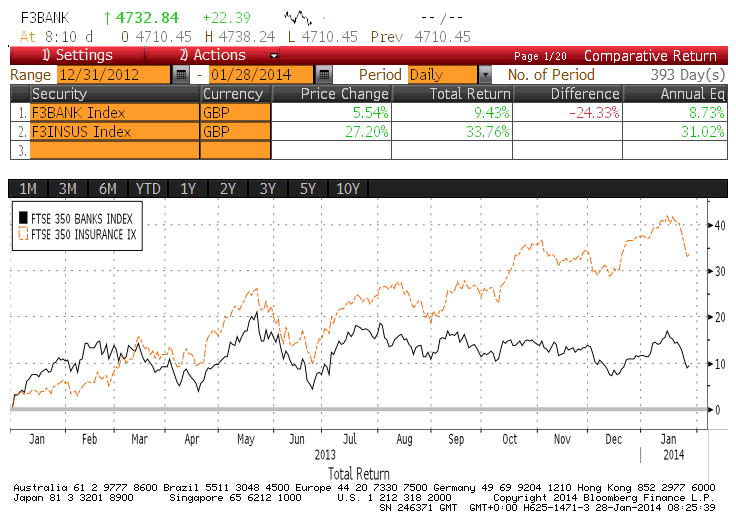Select the 6M chart range tab
This screenshot has height=527, width=736.
pos(107,189)
